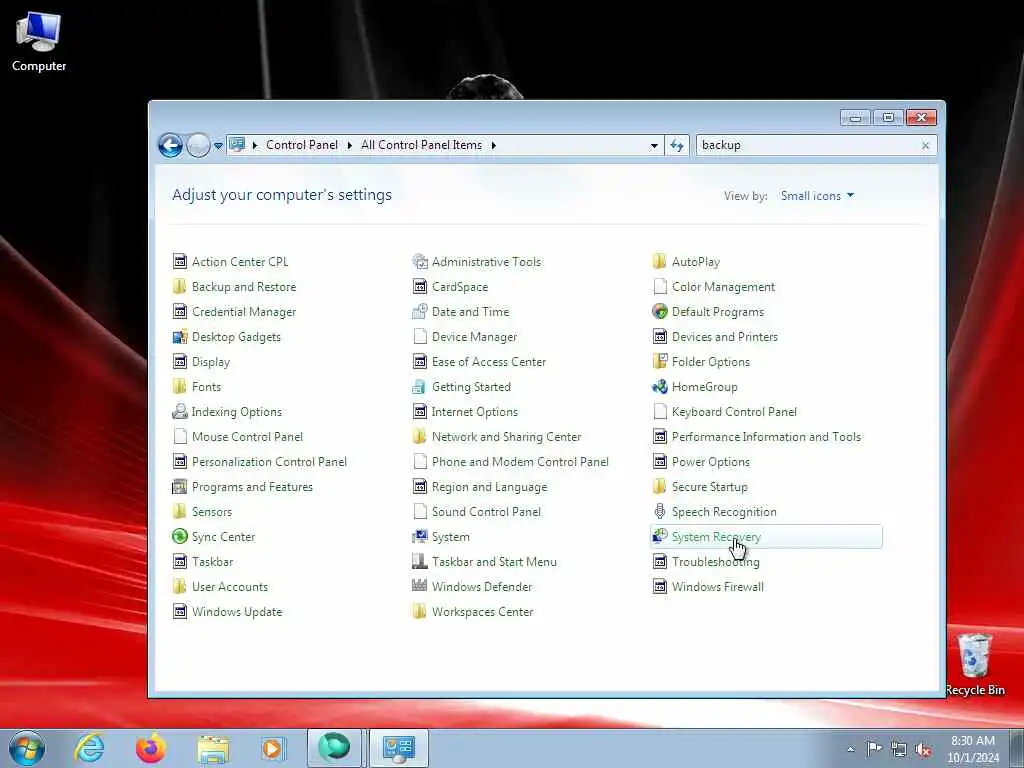The height and width of the screenshot is (768, 1024).
Task: Open Region and Language link
Action: [489, 487]
